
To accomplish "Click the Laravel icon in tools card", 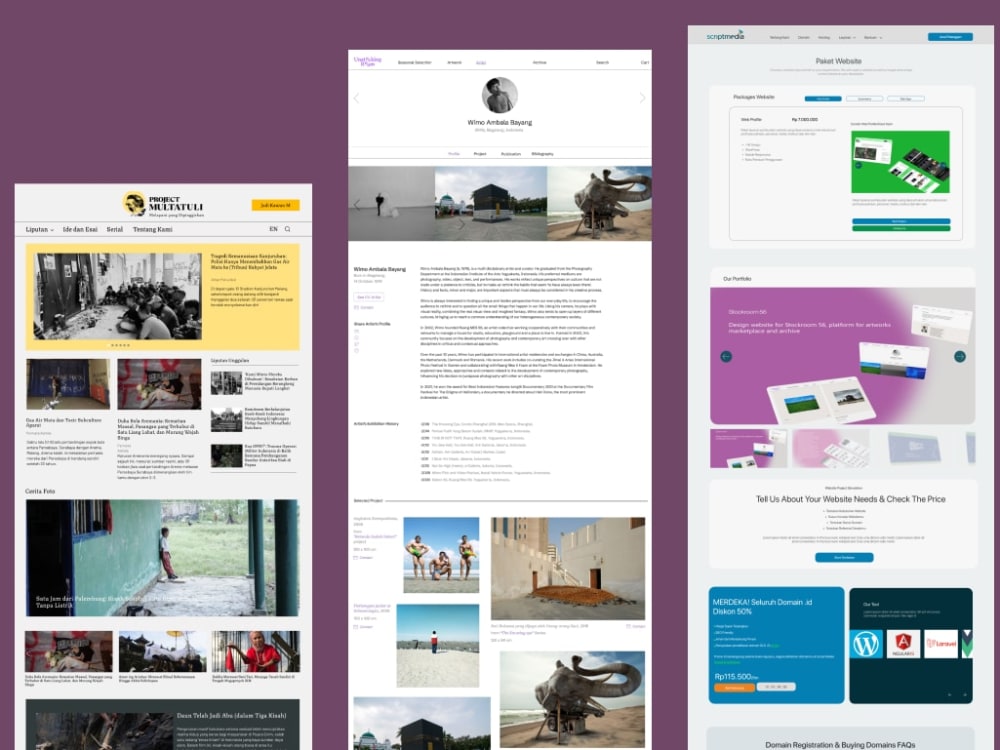I will pos(941,644).
